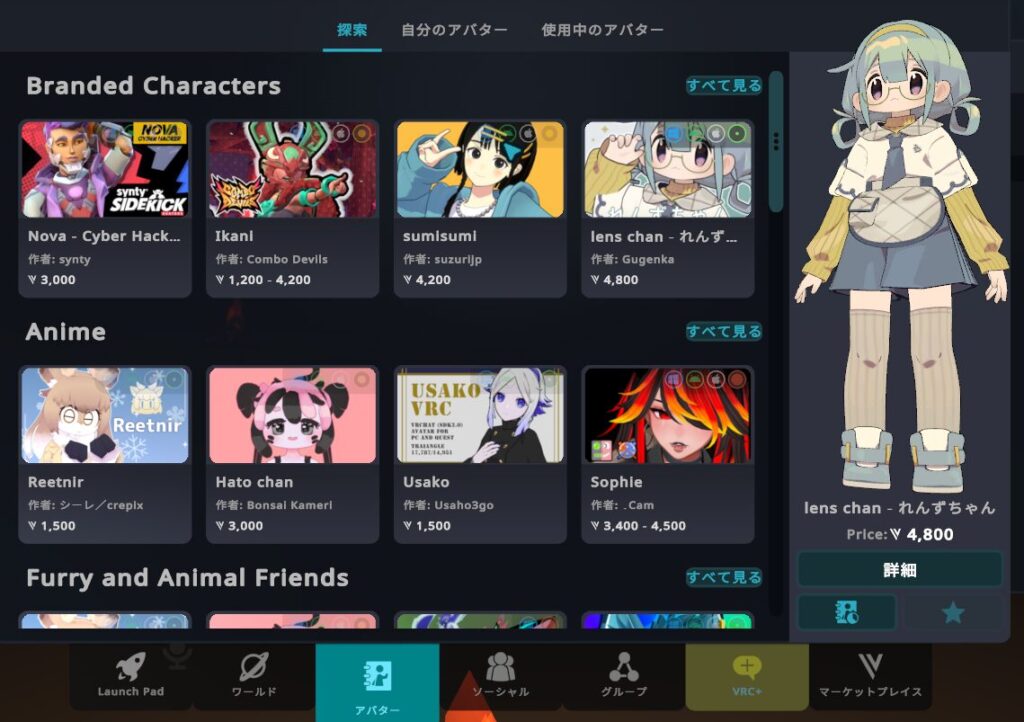This screenshot has height=722, width=1024.
Task: Open the ソーシャル people icon
Action: [x=500, y=667]
